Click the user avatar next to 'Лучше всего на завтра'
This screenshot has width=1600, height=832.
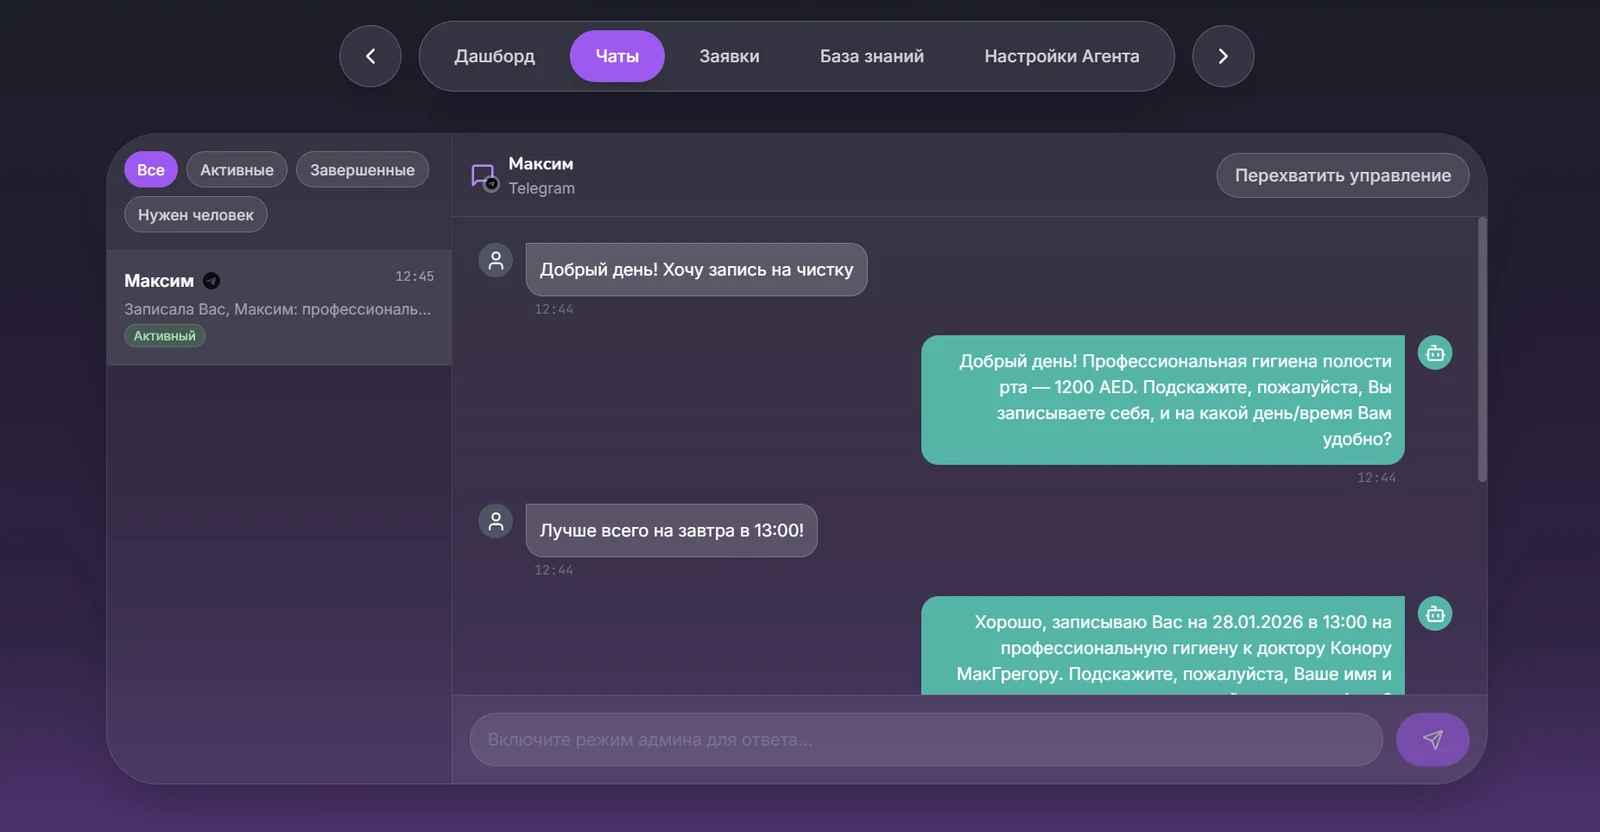(496, 521)
